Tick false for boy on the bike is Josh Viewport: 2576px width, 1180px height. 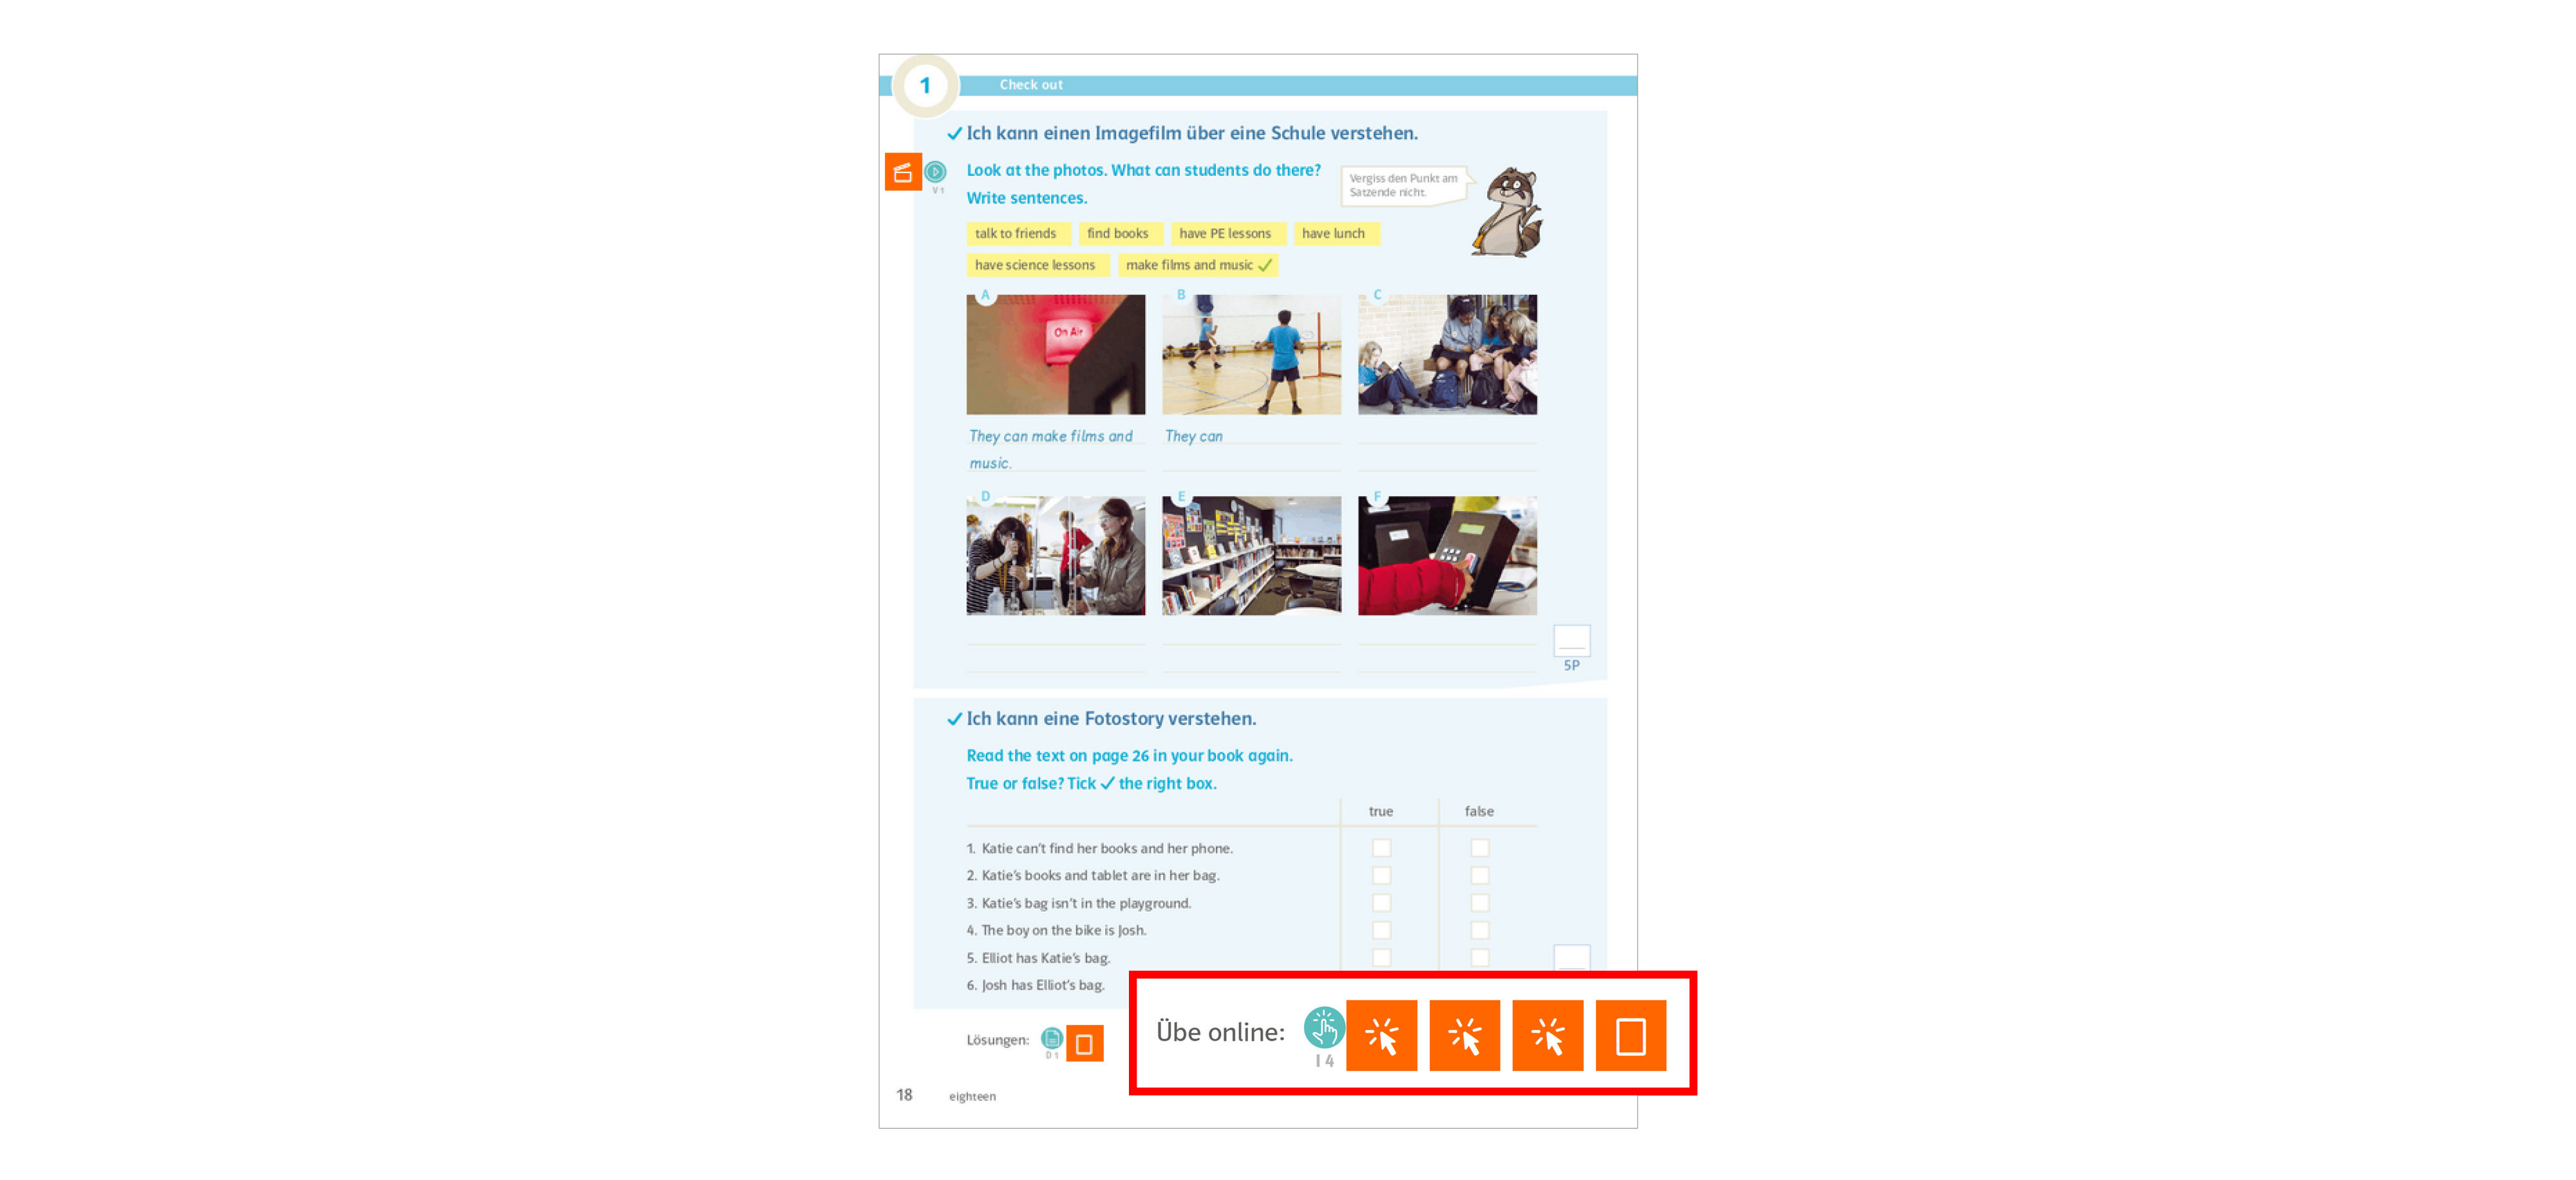[1480, 930]
